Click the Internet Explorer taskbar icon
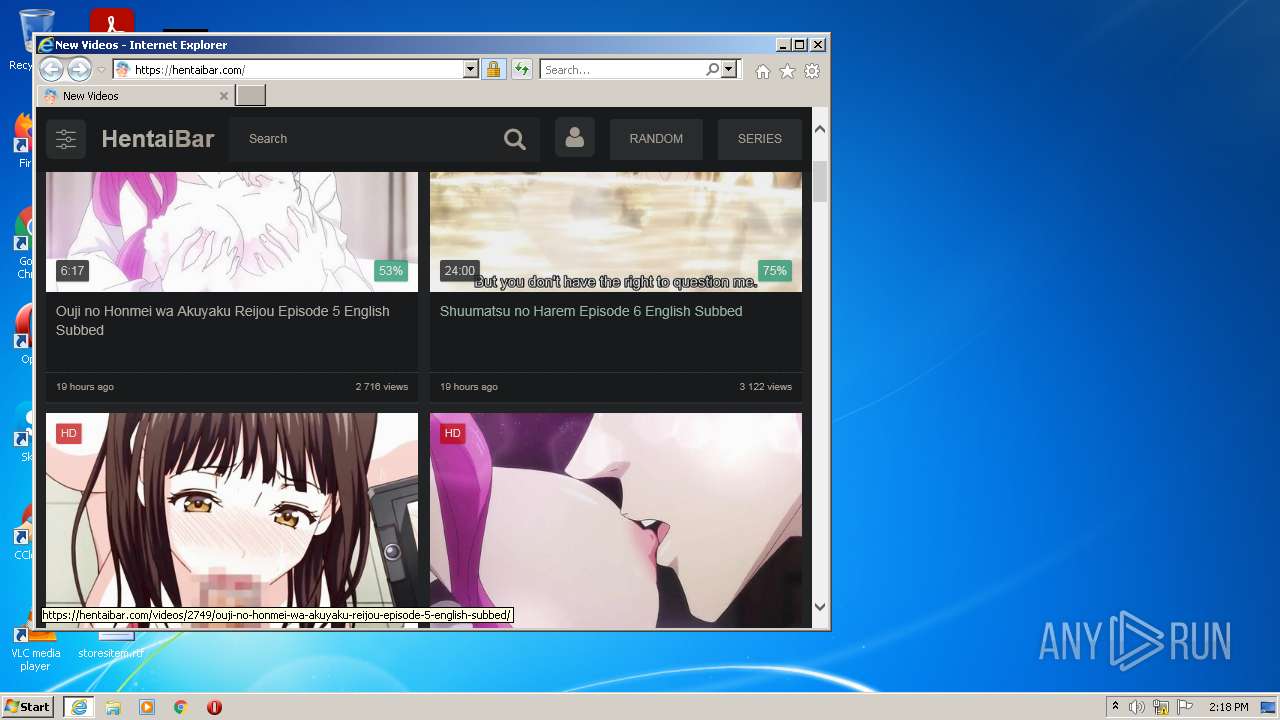The image size is (1280, 720). tap(78, 707)
